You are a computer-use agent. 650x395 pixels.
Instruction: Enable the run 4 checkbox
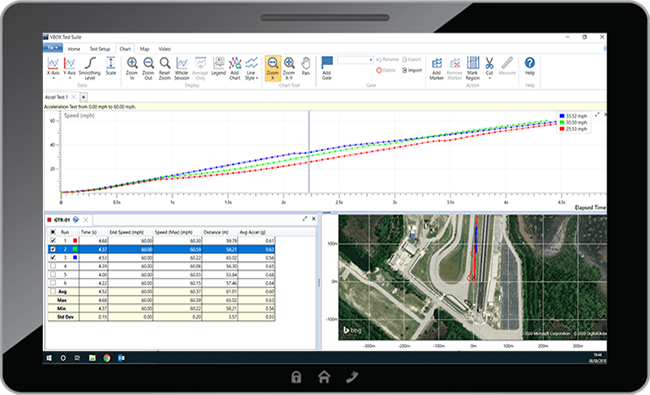tap(53, 266)
